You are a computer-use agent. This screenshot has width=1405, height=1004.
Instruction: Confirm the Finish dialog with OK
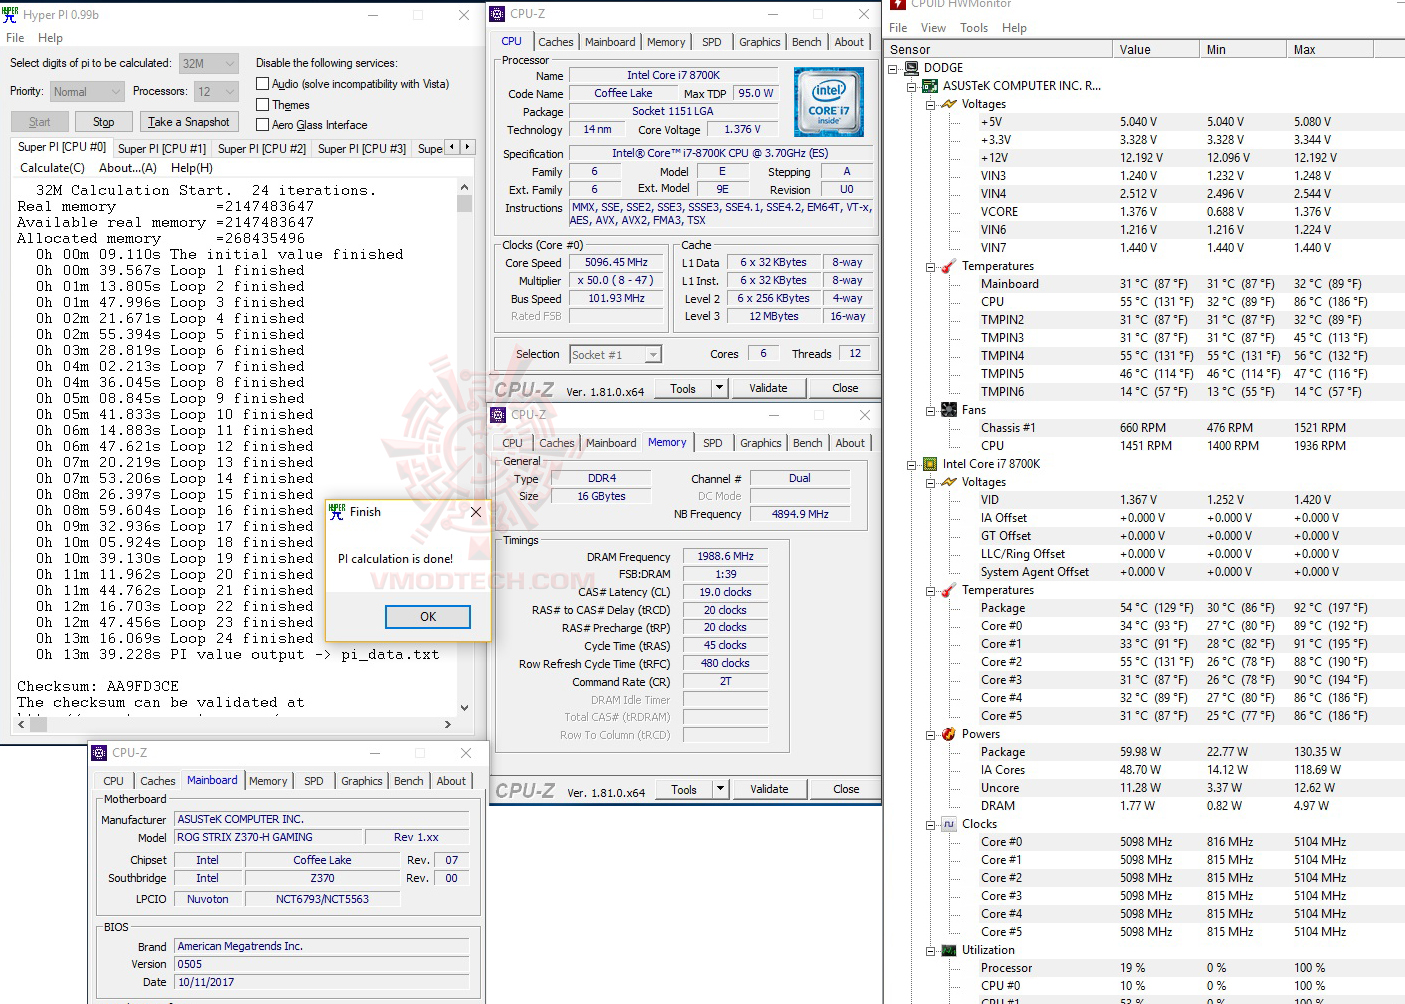pyautogui.click(x=428, y=617)
